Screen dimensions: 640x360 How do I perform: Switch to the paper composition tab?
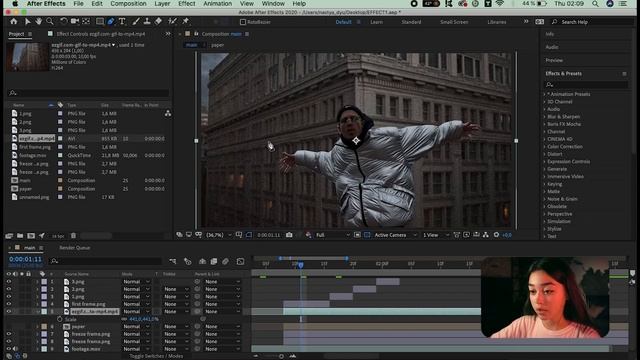click(x=218, y=45)
